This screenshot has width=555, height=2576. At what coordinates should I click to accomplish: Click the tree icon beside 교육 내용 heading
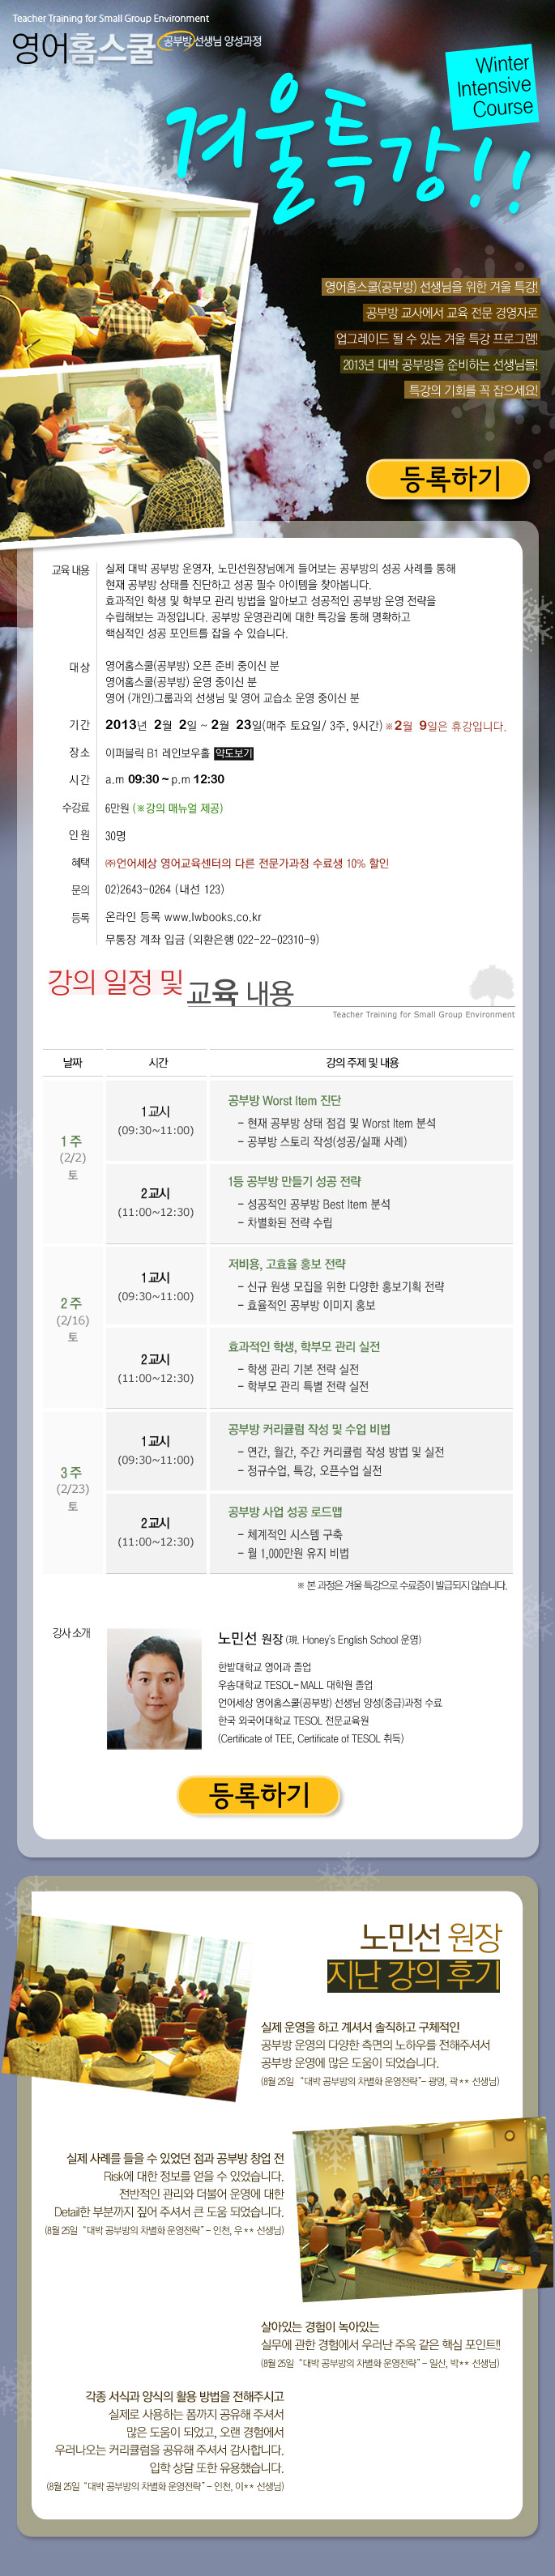pos(491,985)
